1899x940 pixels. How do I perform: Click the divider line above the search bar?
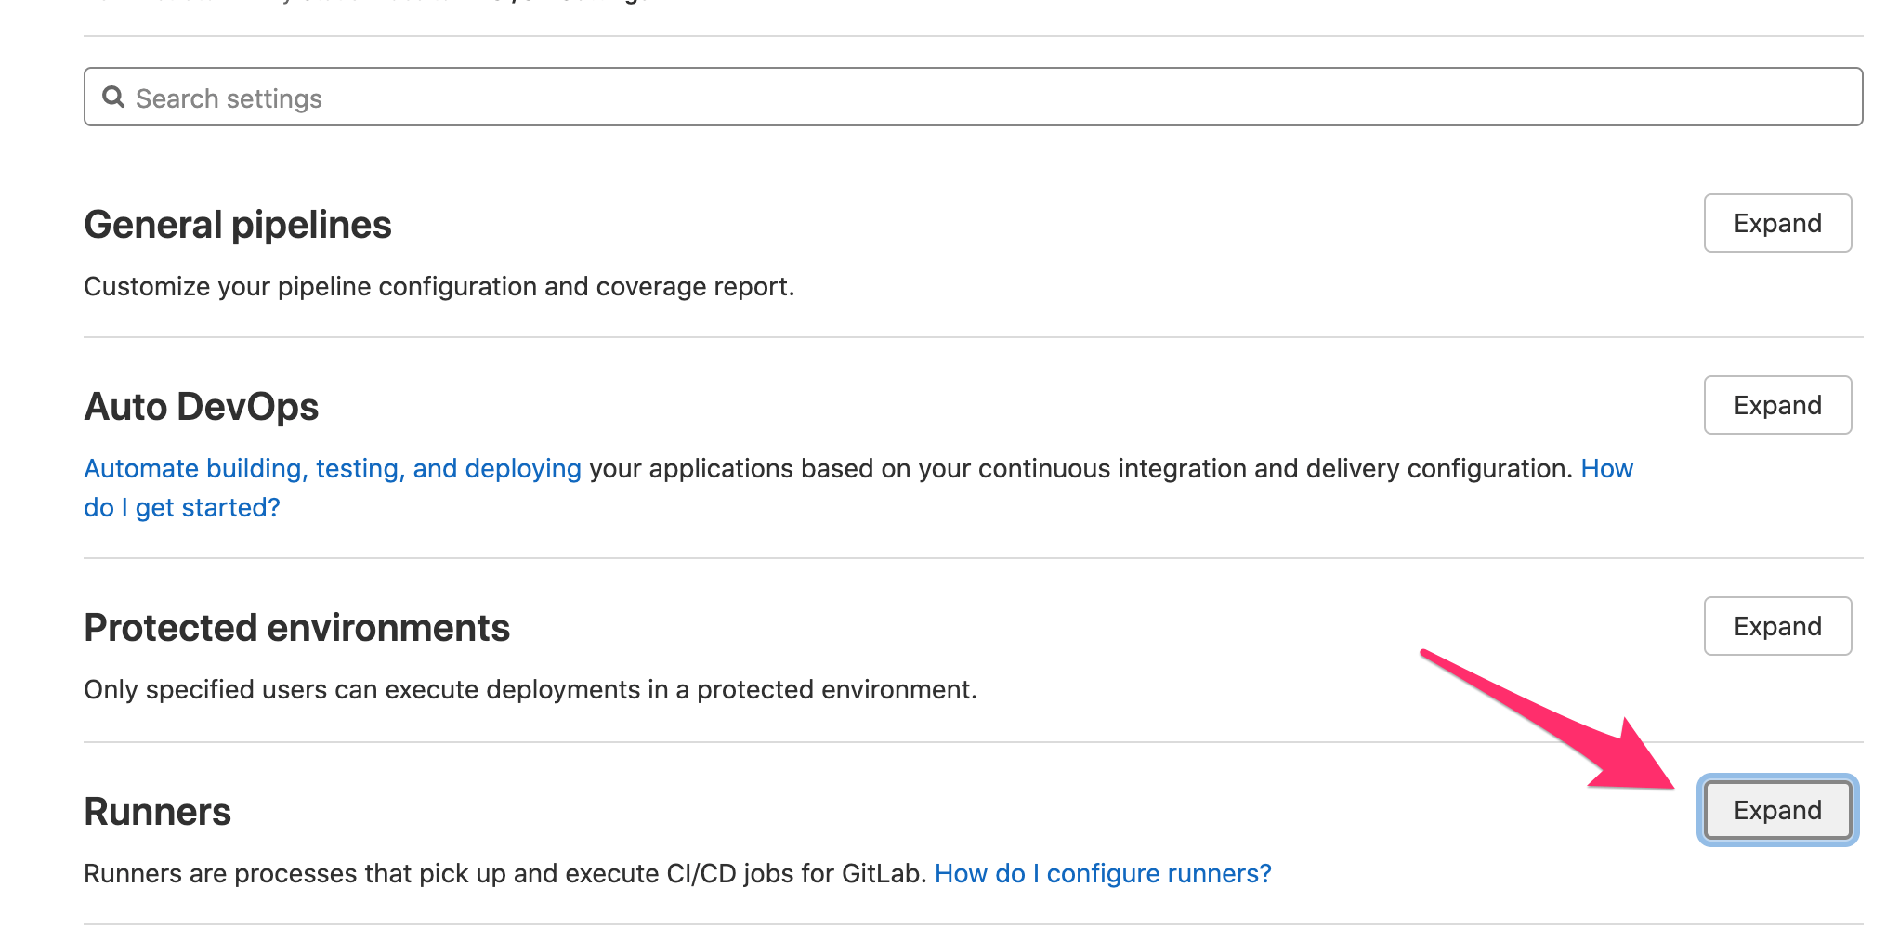tap(972, 36)
